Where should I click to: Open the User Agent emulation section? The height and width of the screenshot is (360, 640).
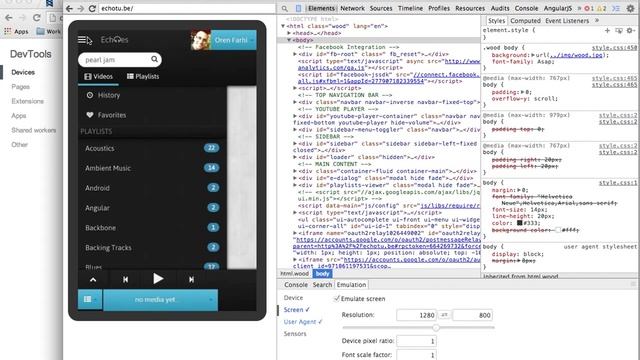pyautogui.click(x=303, y=322)
